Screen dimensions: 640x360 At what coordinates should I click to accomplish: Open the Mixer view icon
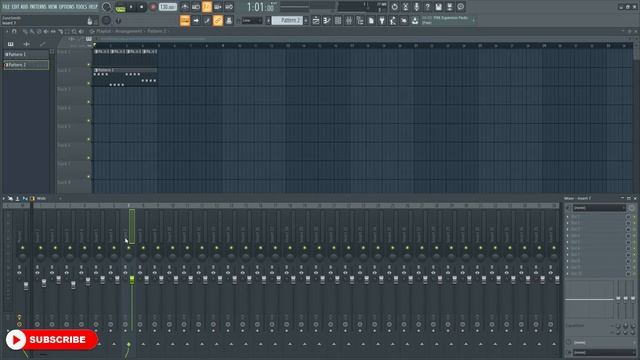coord(349,20)
